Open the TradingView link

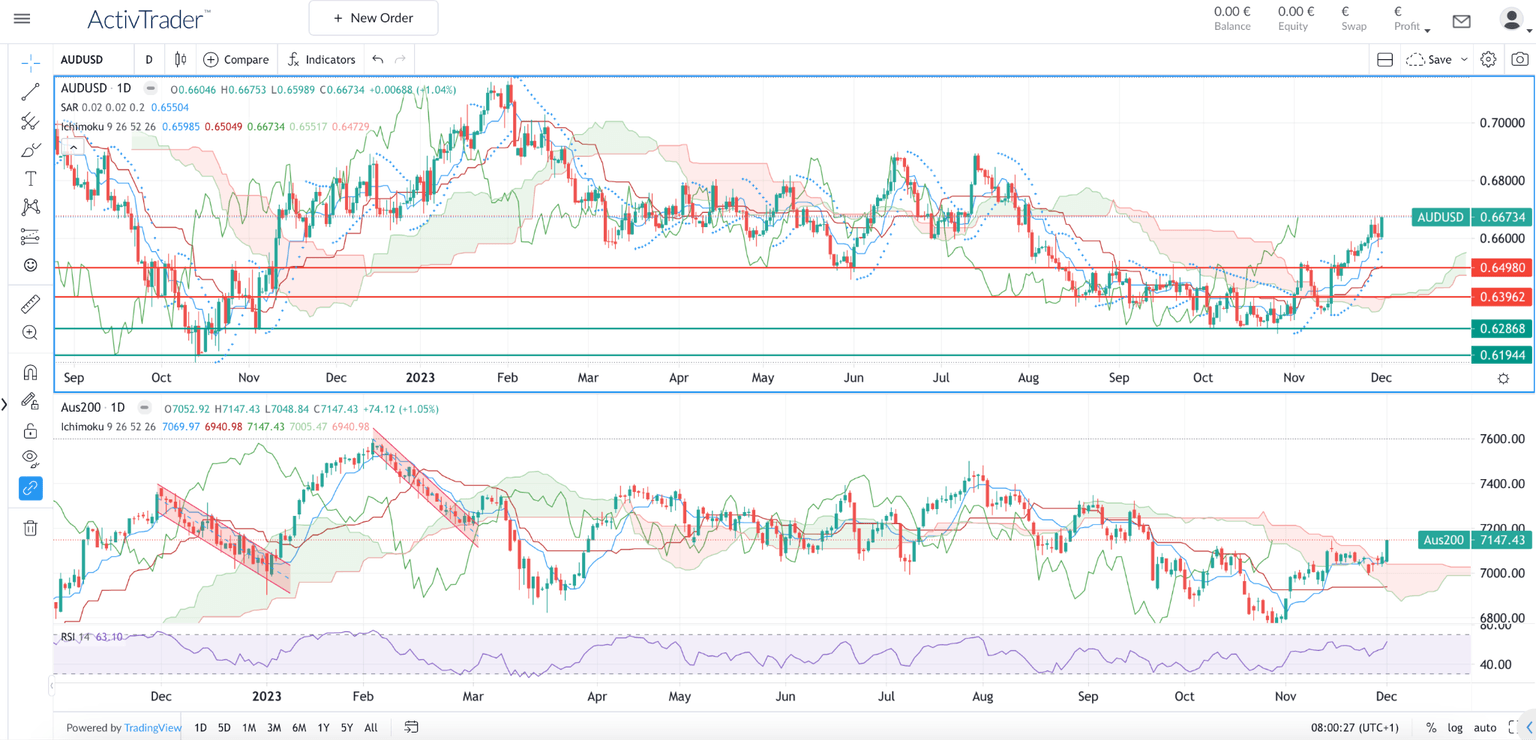(153, 728)
